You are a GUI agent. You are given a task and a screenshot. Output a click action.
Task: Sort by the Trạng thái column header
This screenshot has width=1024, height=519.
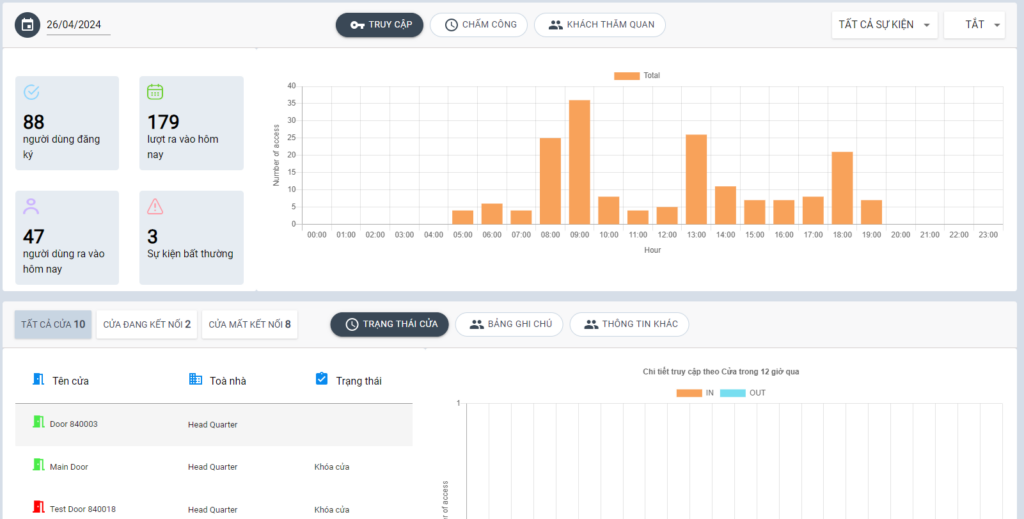tap(358, 380)
